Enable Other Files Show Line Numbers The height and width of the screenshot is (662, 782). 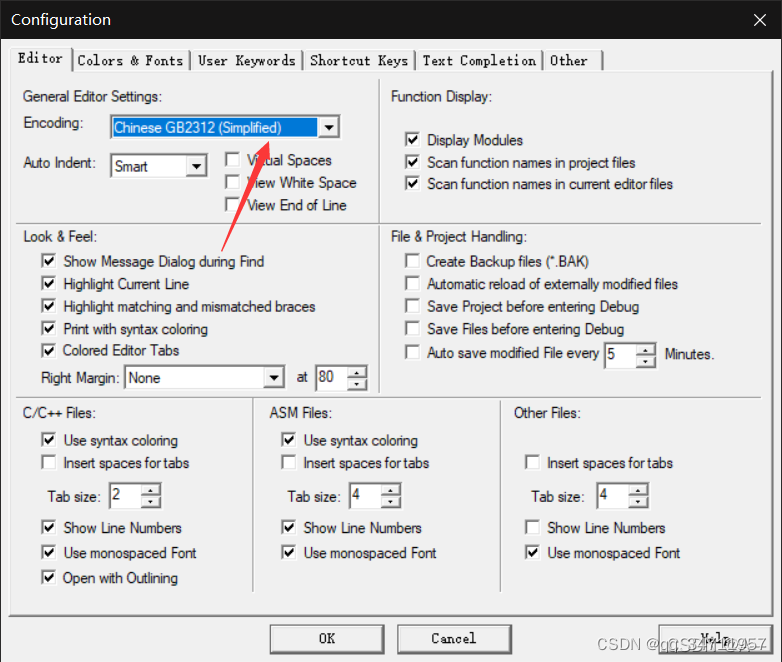[x=533, y=527]
